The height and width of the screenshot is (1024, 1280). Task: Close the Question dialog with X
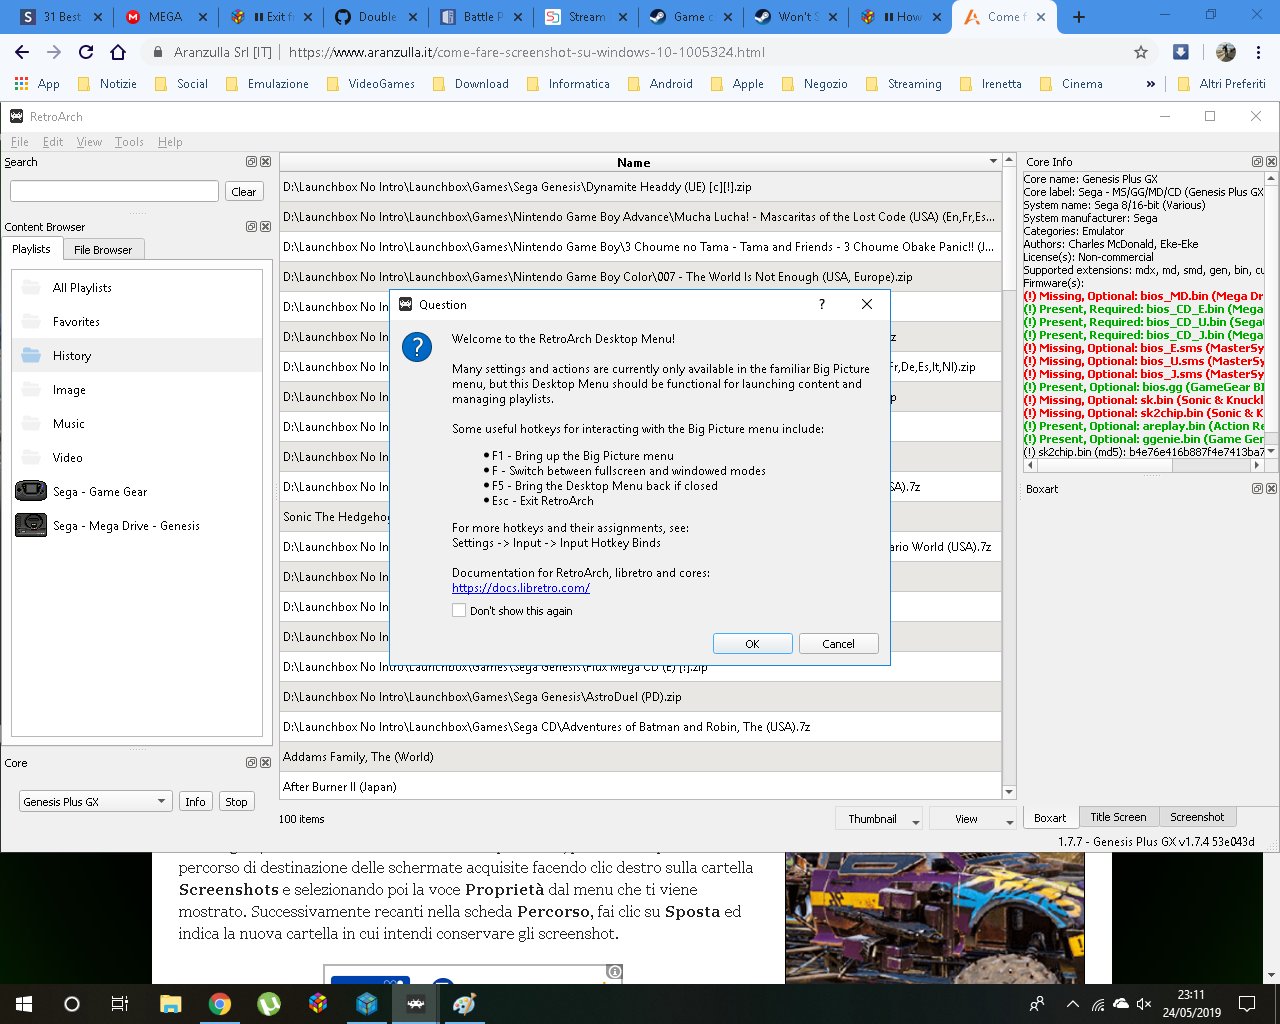click(x=867, y=304)
